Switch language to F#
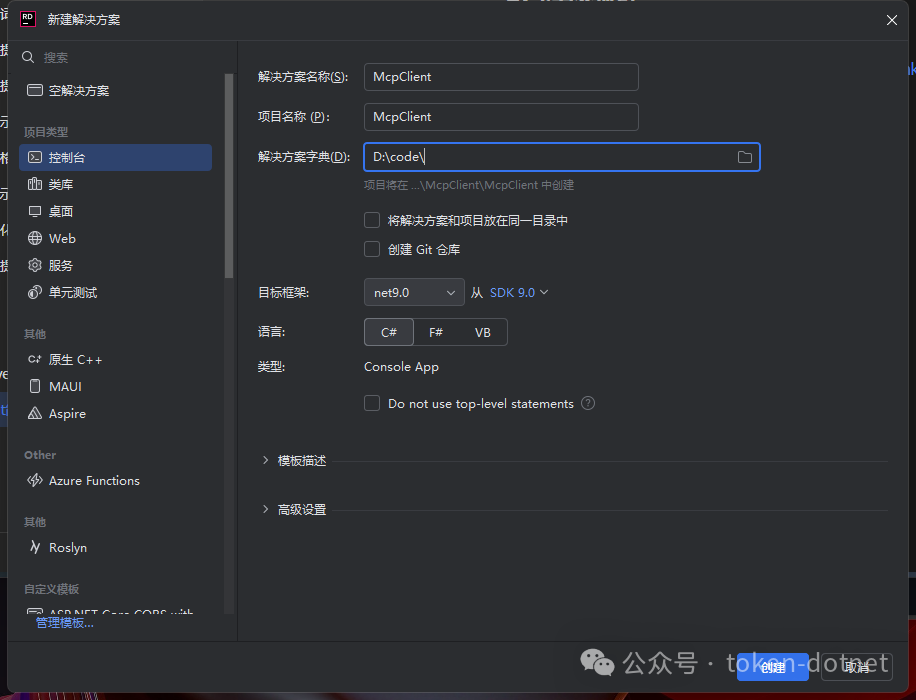This screenshot has height=700, width=916. coord(435,331)
